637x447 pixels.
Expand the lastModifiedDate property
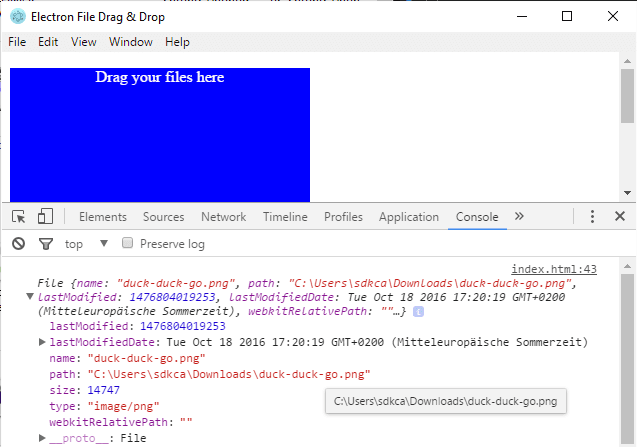[42, 342]
